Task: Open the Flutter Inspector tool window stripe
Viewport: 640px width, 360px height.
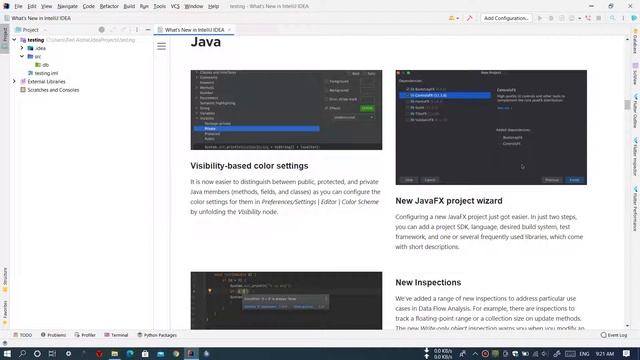Action: pyautogui.click(x=636, y=157)
